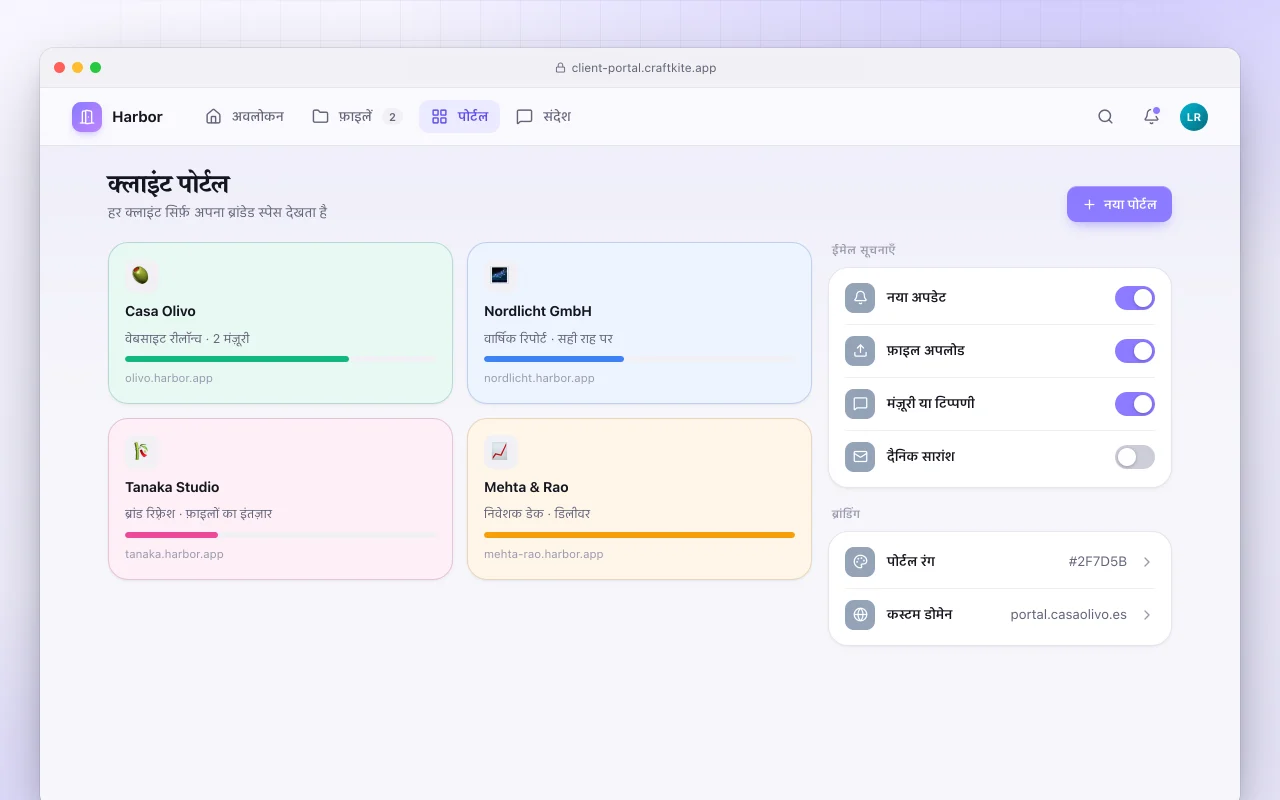Screen dimensions: 1280x800
Task: Toggle the फ़ाइल अपलोड email switch
Action: click(x=1135, y=351)
